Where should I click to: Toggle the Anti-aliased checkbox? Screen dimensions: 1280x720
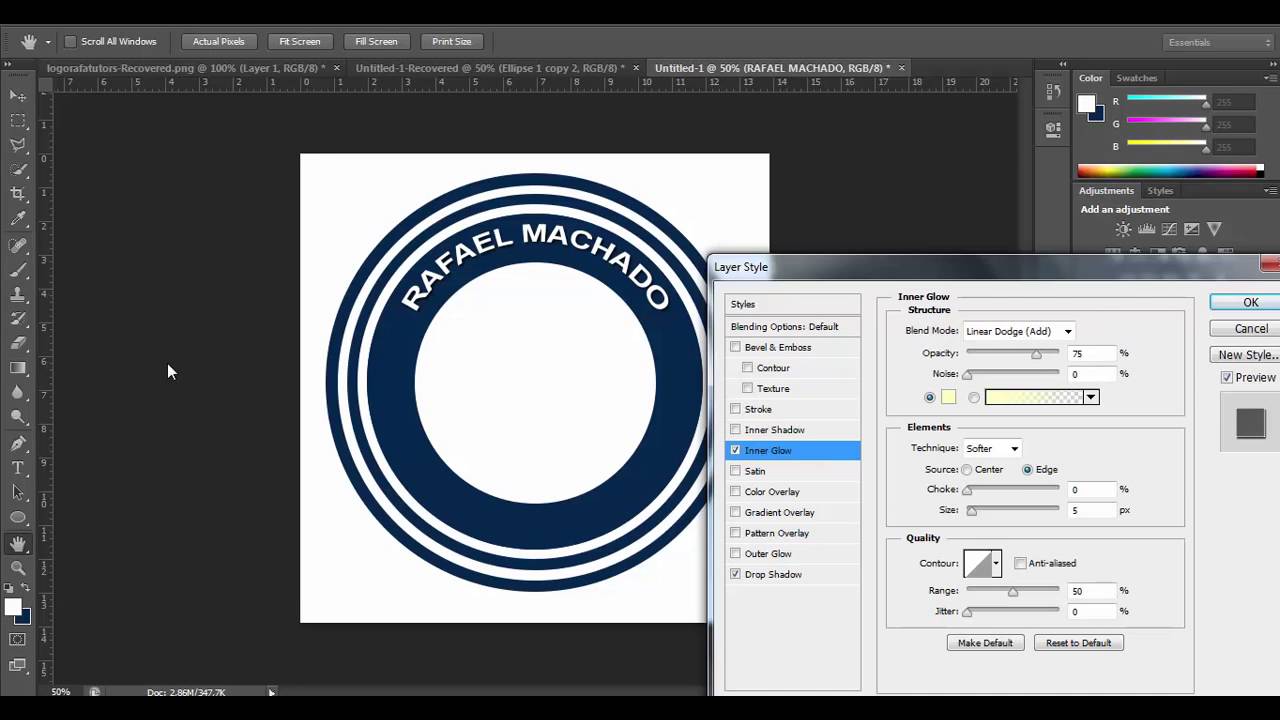pyautogui.click(x=1020, y=563)
